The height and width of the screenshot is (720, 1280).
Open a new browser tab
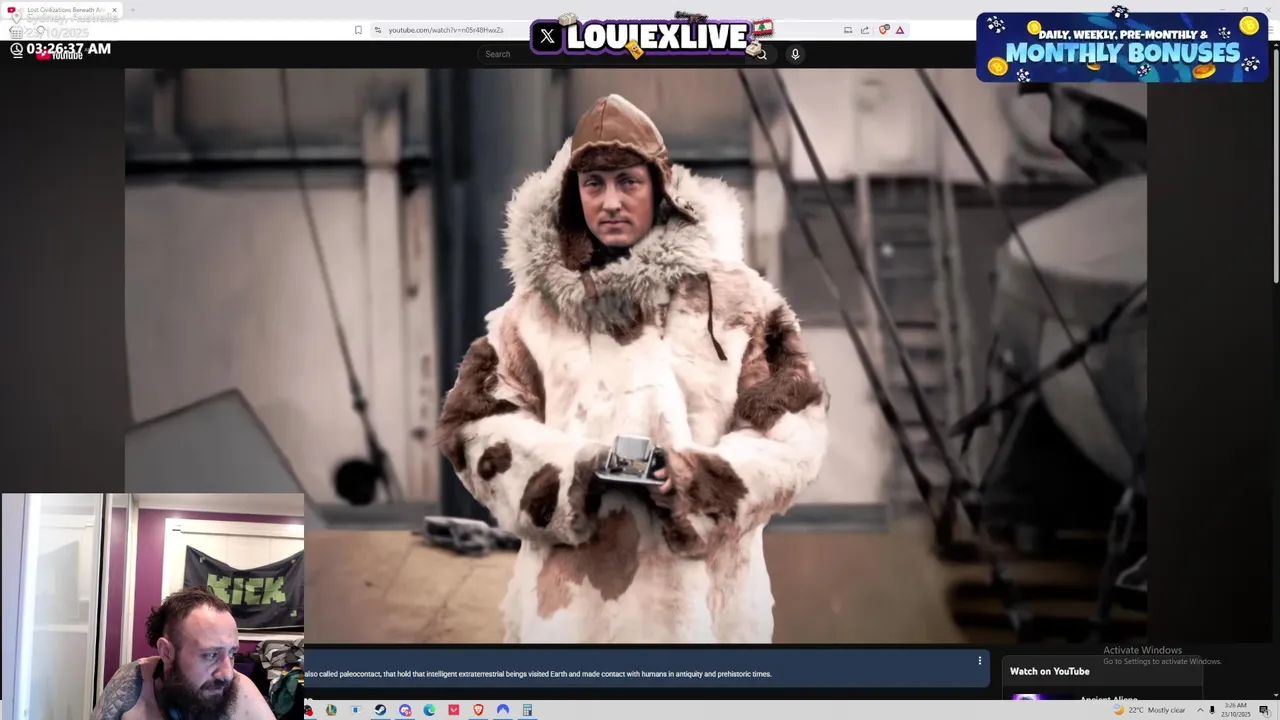click(x=132, y=10)
